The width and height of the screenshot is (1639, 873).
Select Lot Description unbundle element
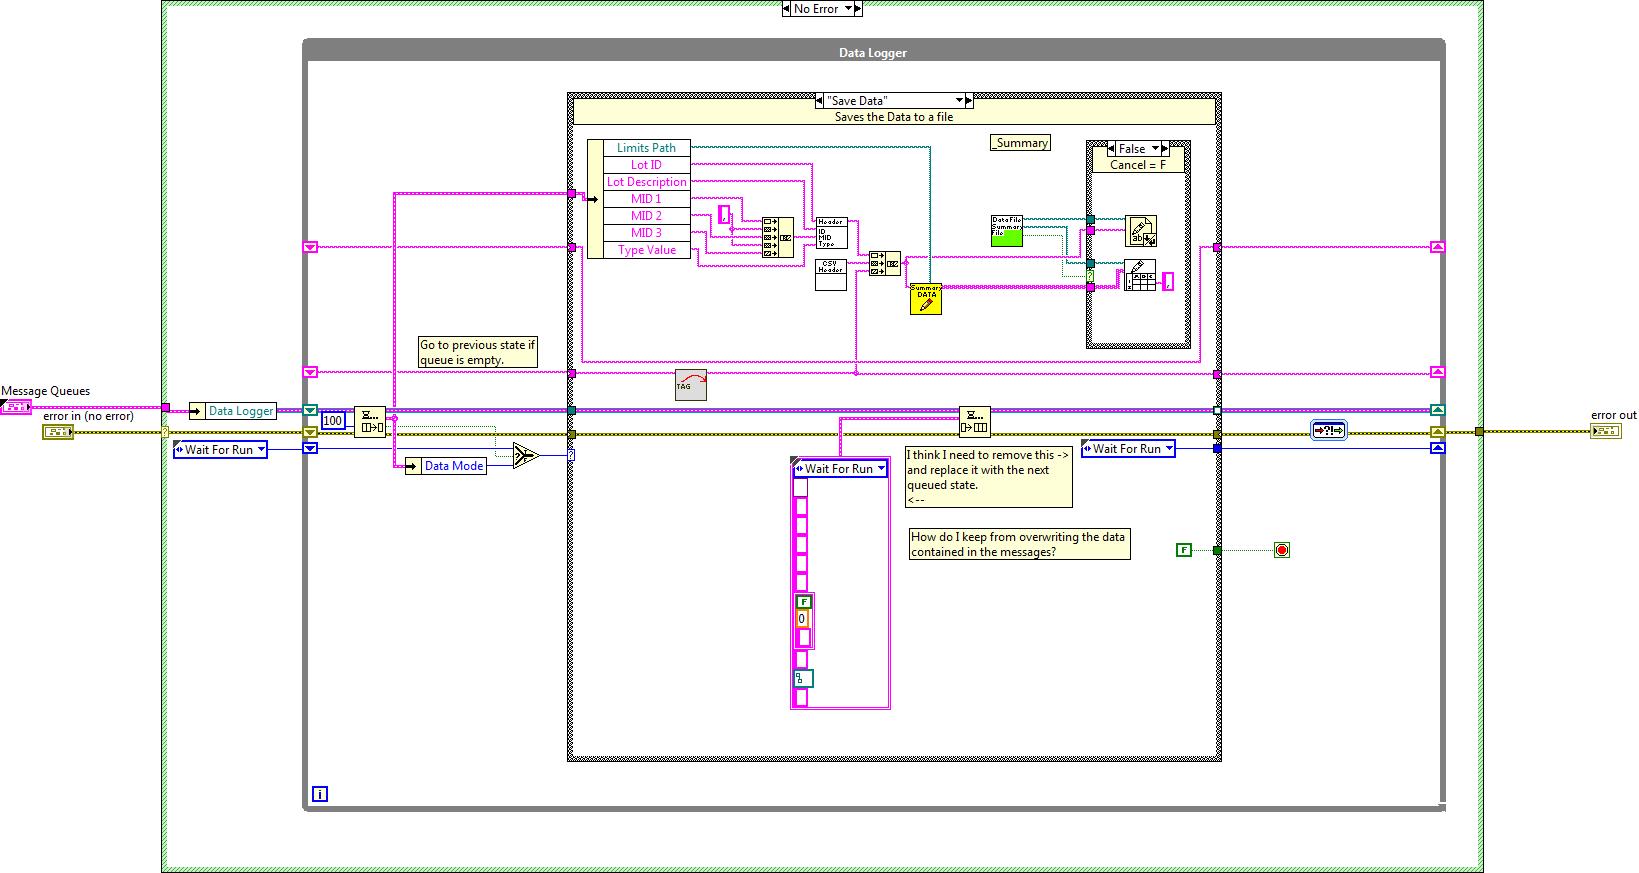click(647, 182)
